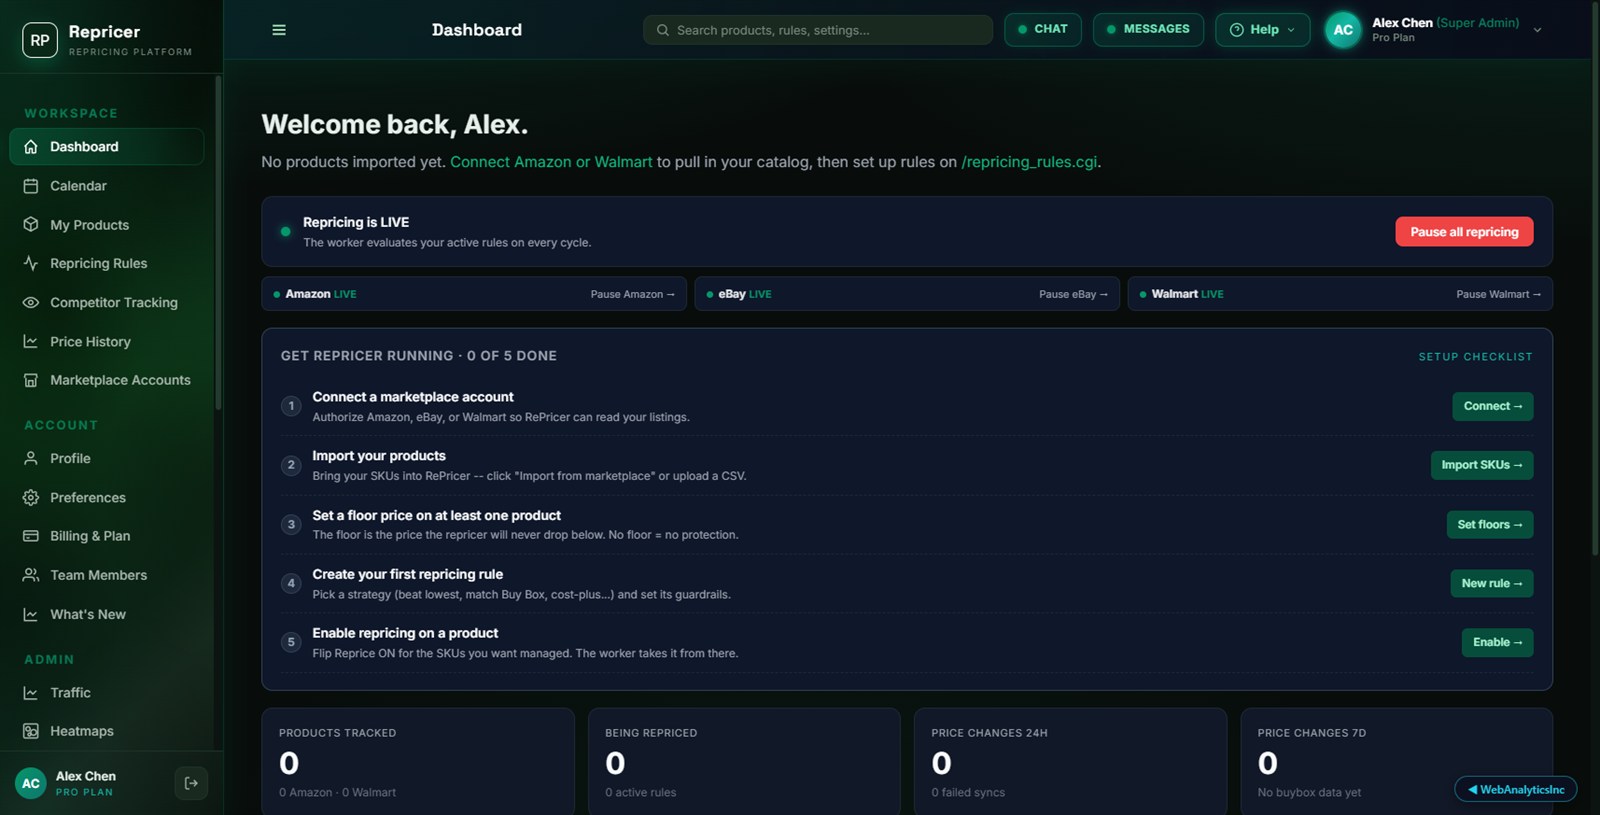
Task: Open Calendar via its sidebar icon
Action: (x=31, y=186)
